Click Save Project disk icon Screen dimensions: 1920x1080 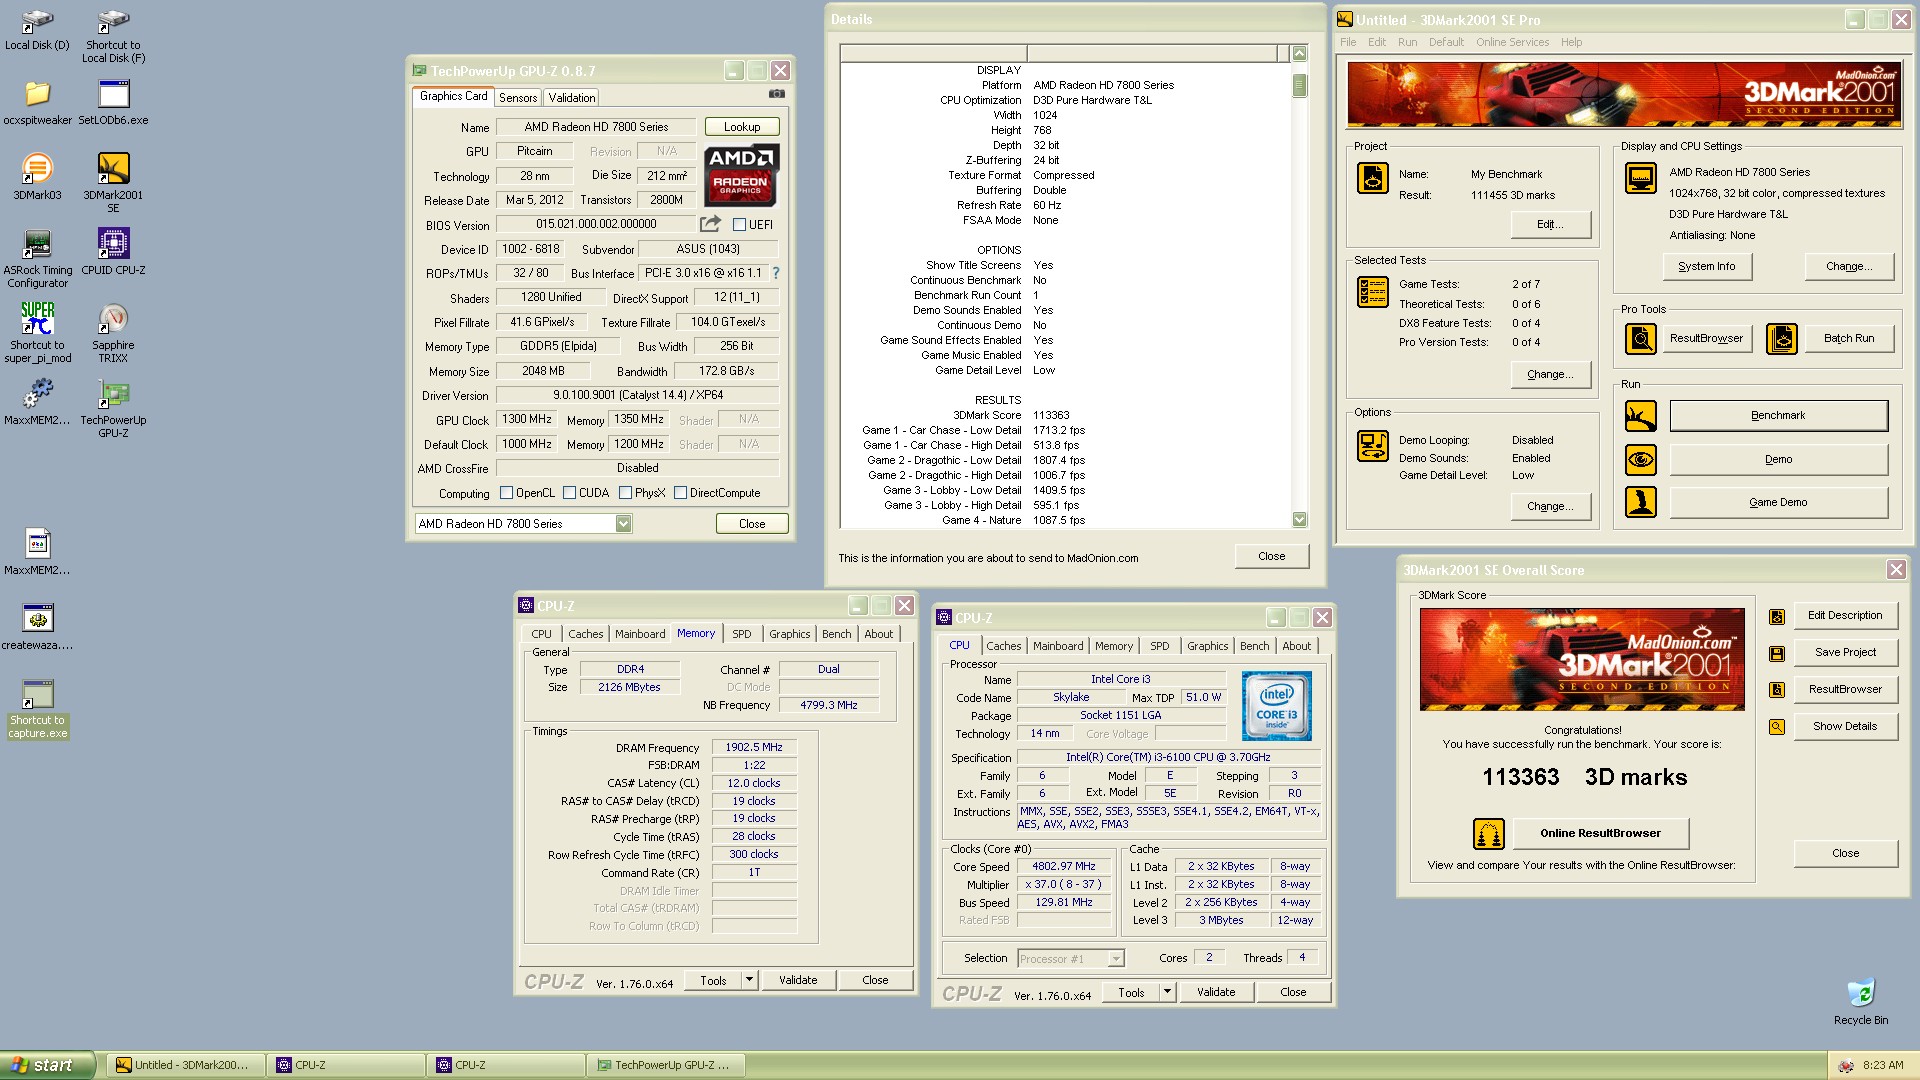(1776, 653)
